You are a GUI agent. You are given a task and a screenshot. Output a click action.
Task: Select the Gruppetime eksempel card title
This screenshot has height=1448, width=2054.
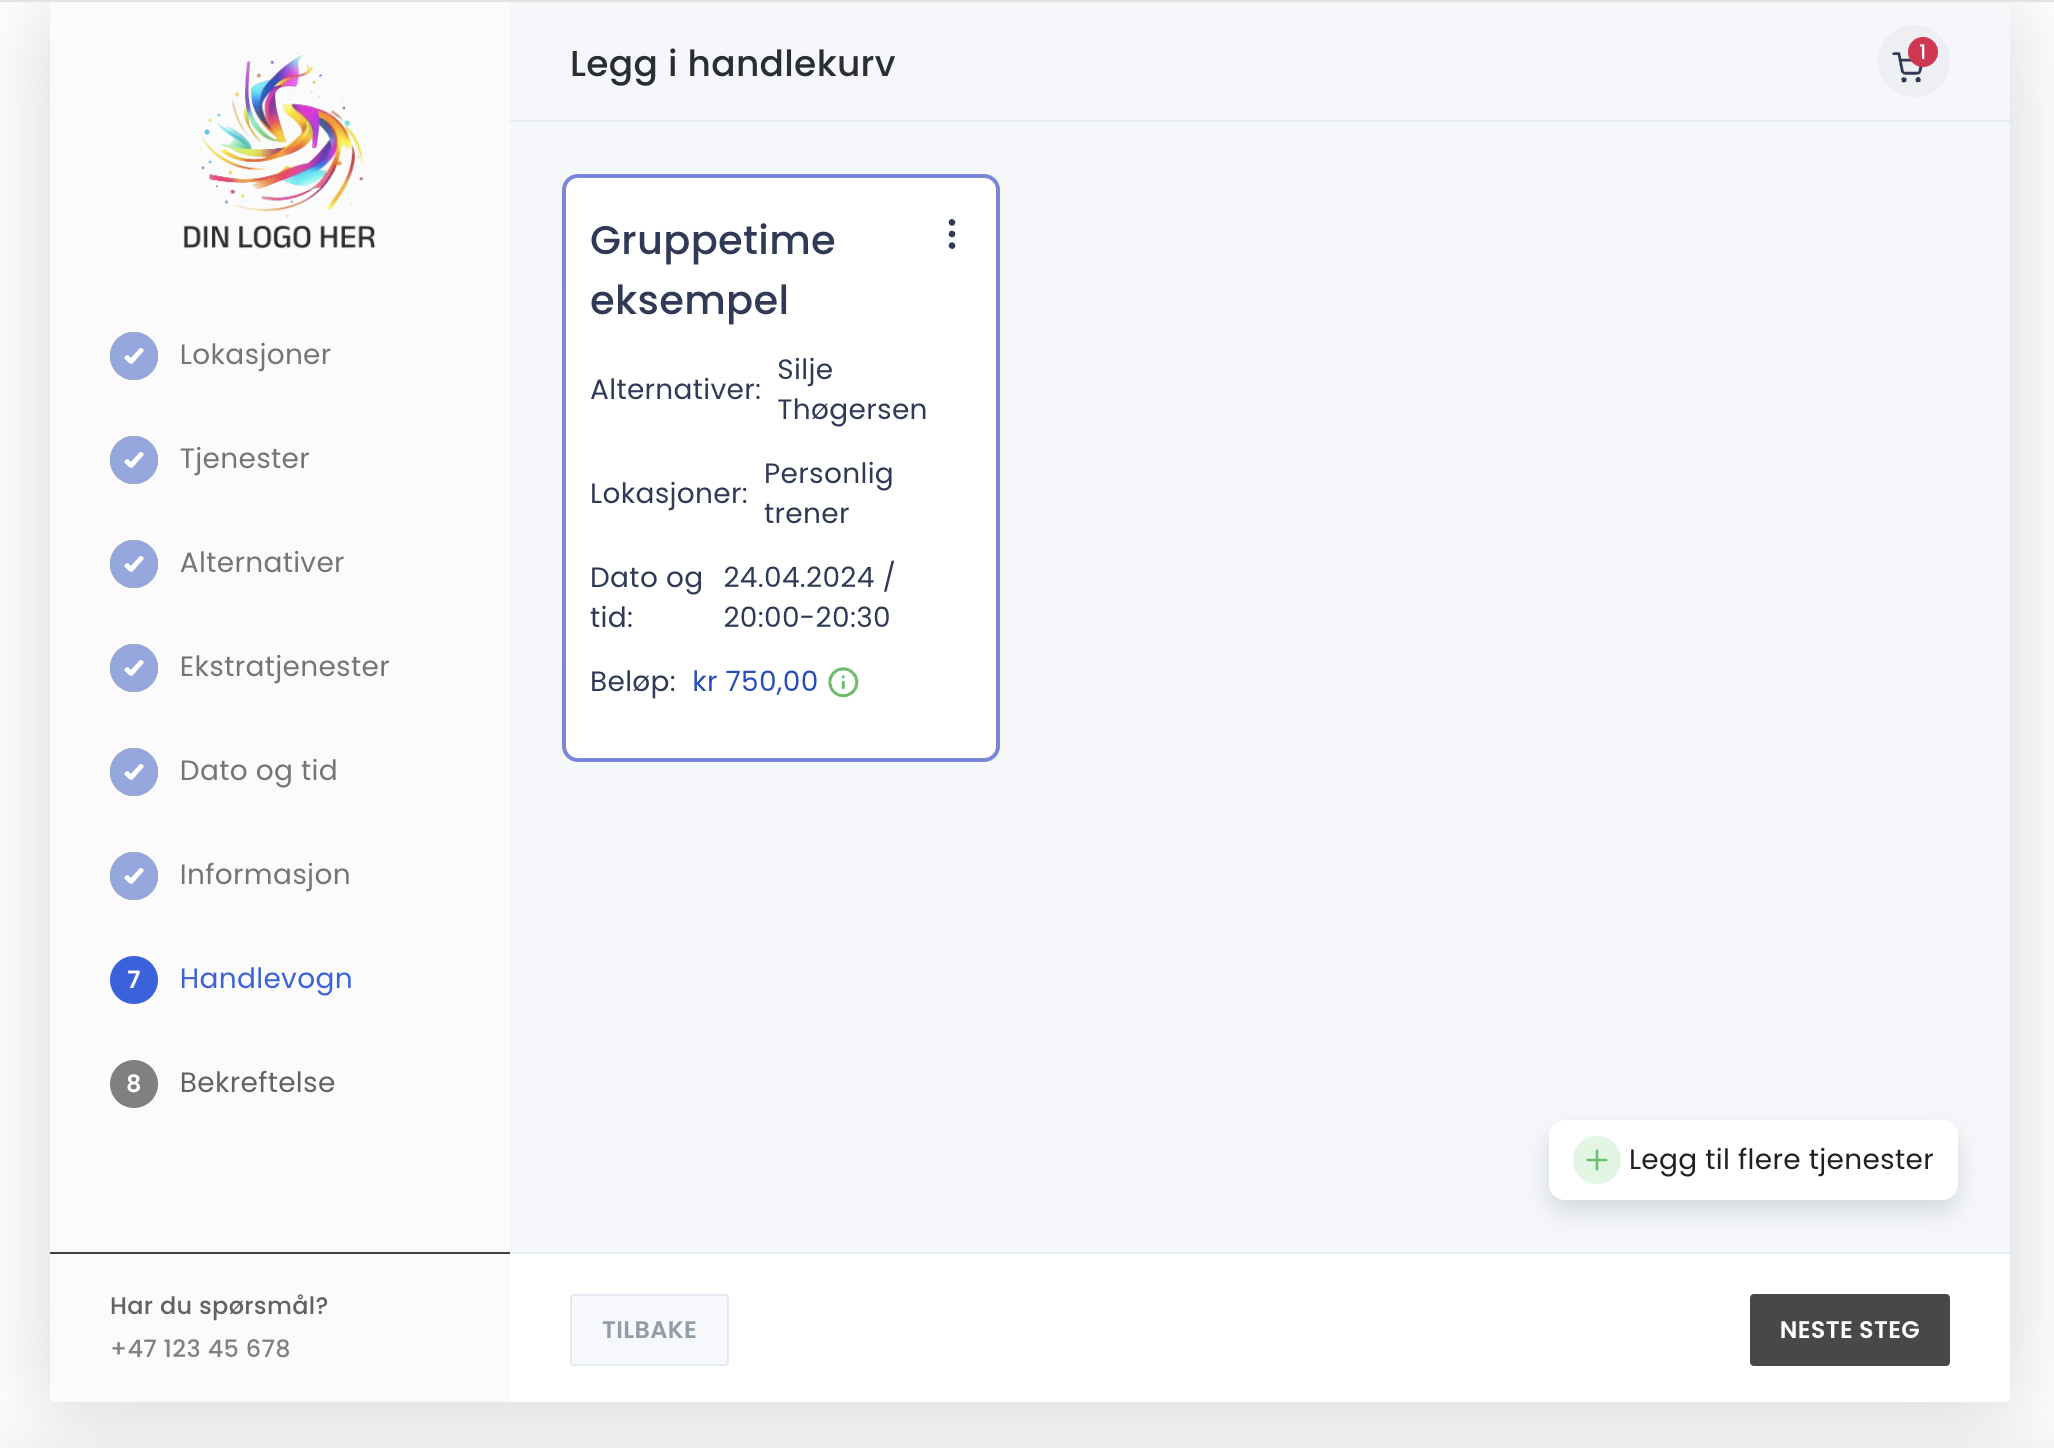click(x=712, y=270)
